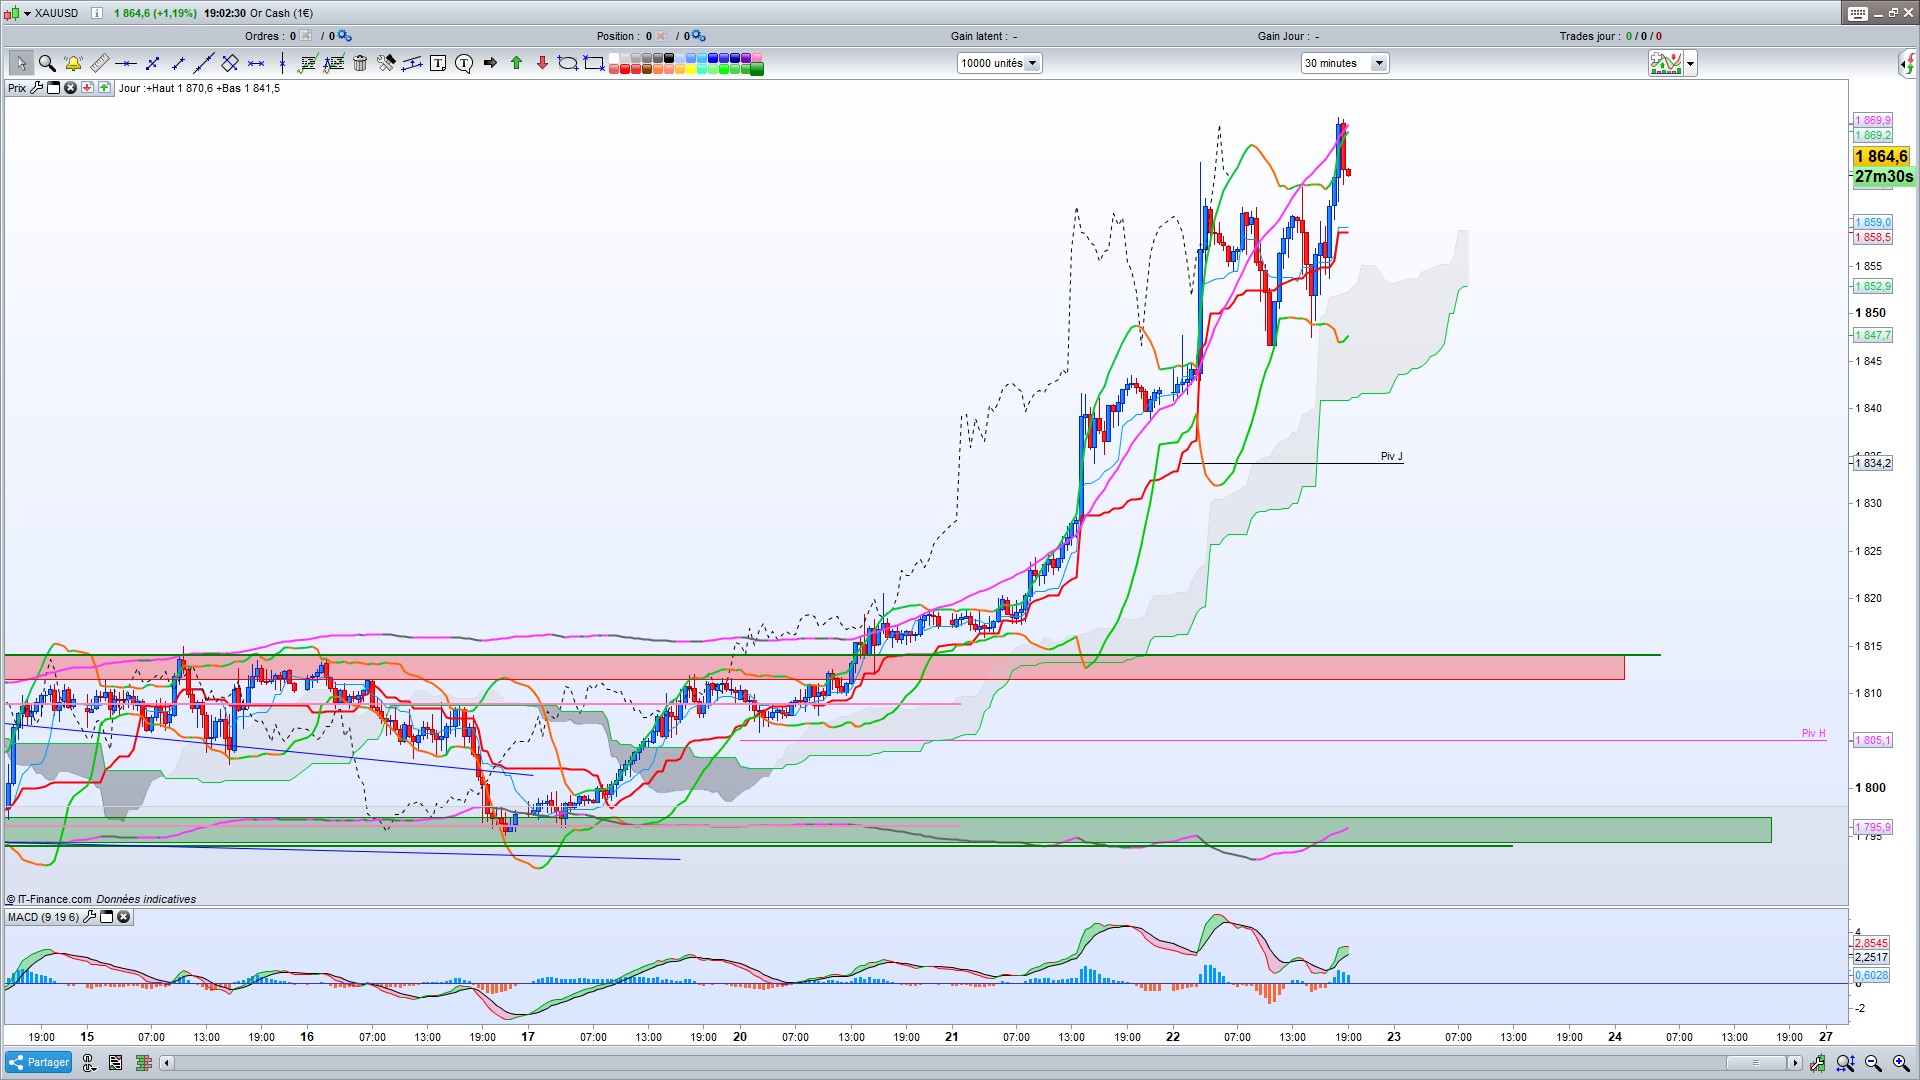Viewport: 1920px width, 1080px height.
Task: Insert a black right arrow marker
Action: point(490,63)
